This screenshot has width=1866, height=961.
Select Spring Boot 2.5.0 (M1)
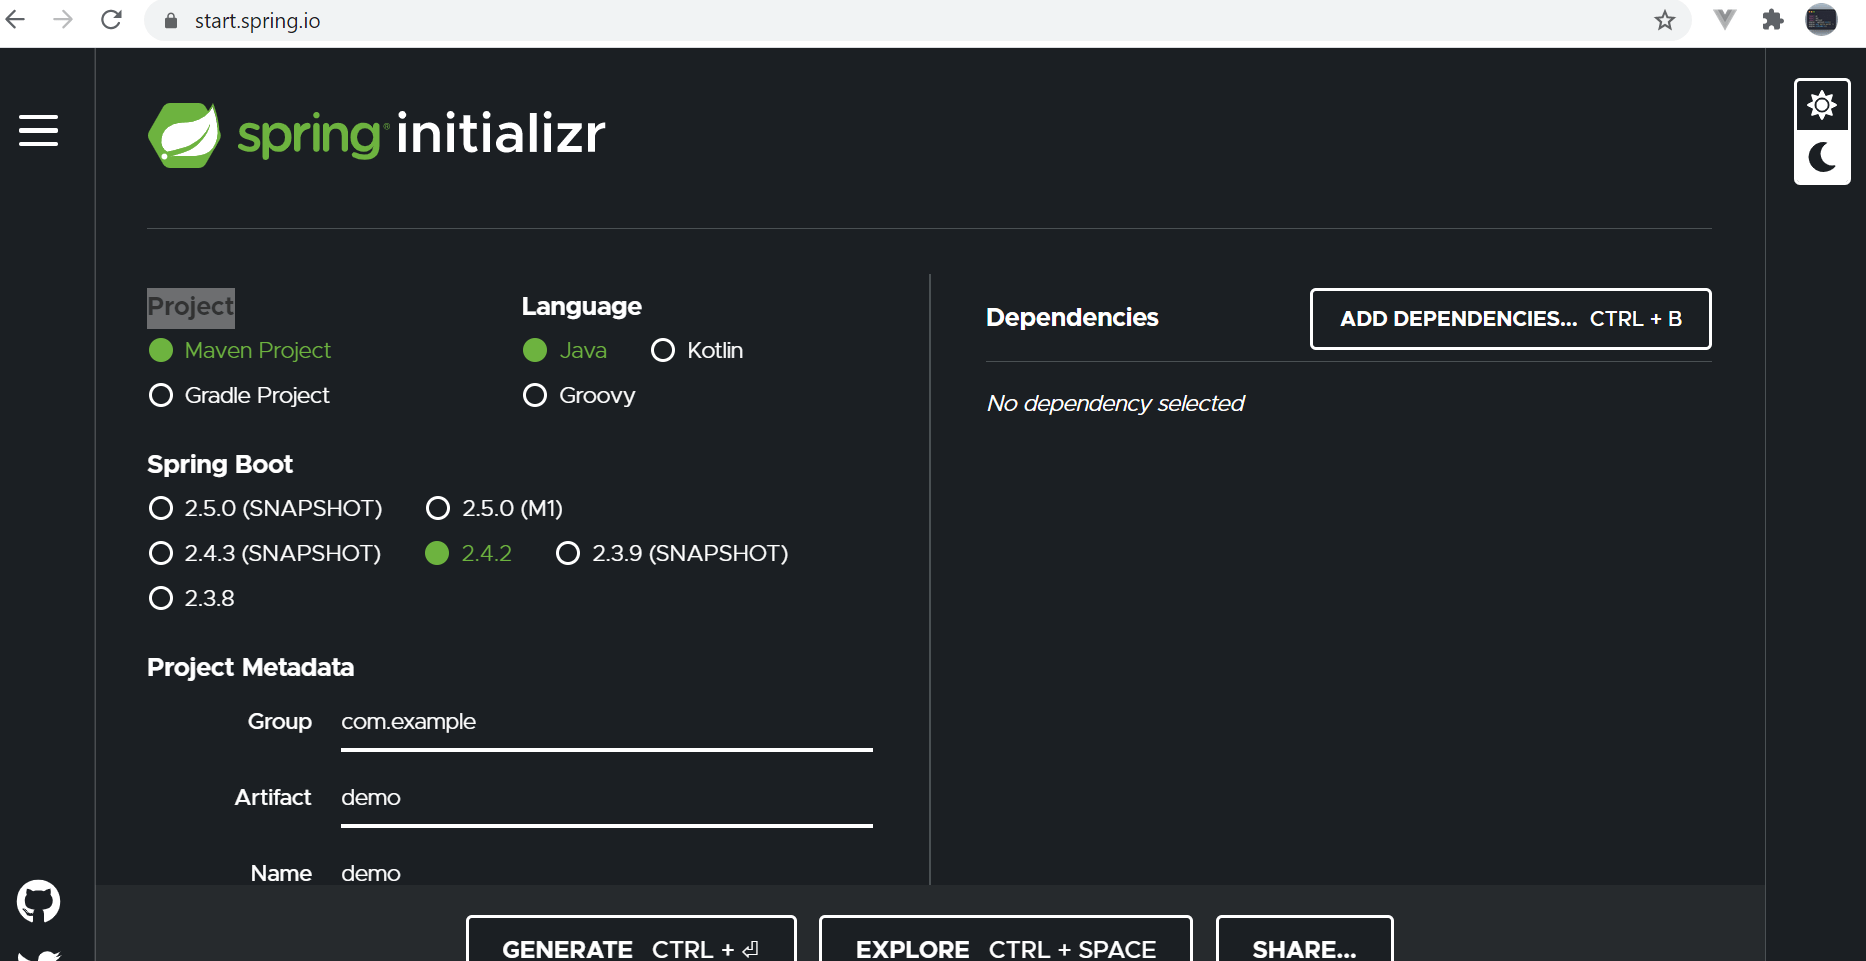[494, 508]
